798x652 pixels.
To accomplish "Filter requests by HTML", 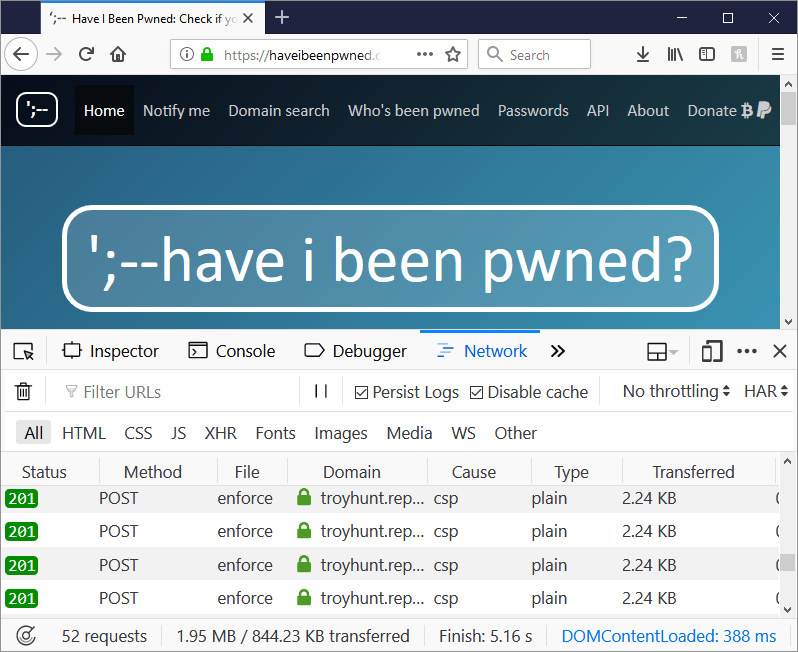I will coord(84,433).
